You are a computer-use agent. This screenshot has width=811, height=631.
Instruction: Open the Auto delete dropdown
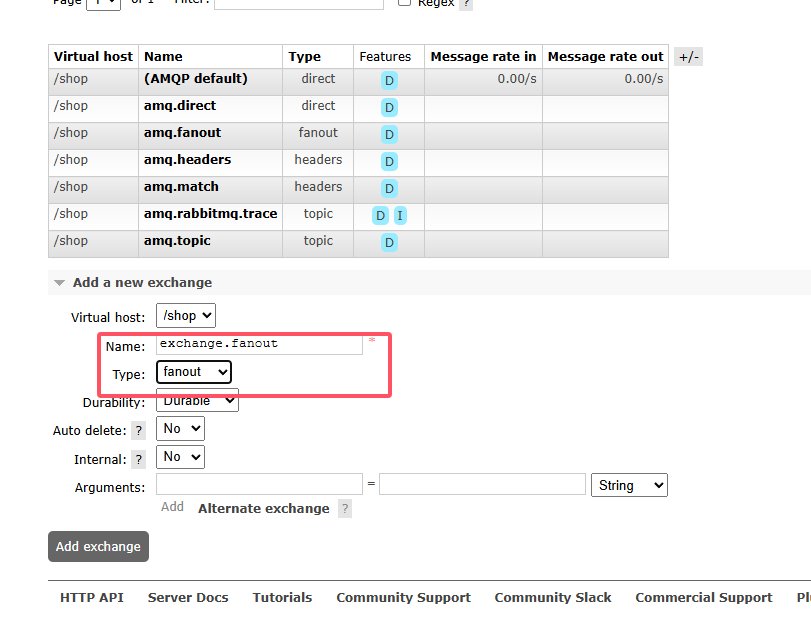[x=180, y=428]
